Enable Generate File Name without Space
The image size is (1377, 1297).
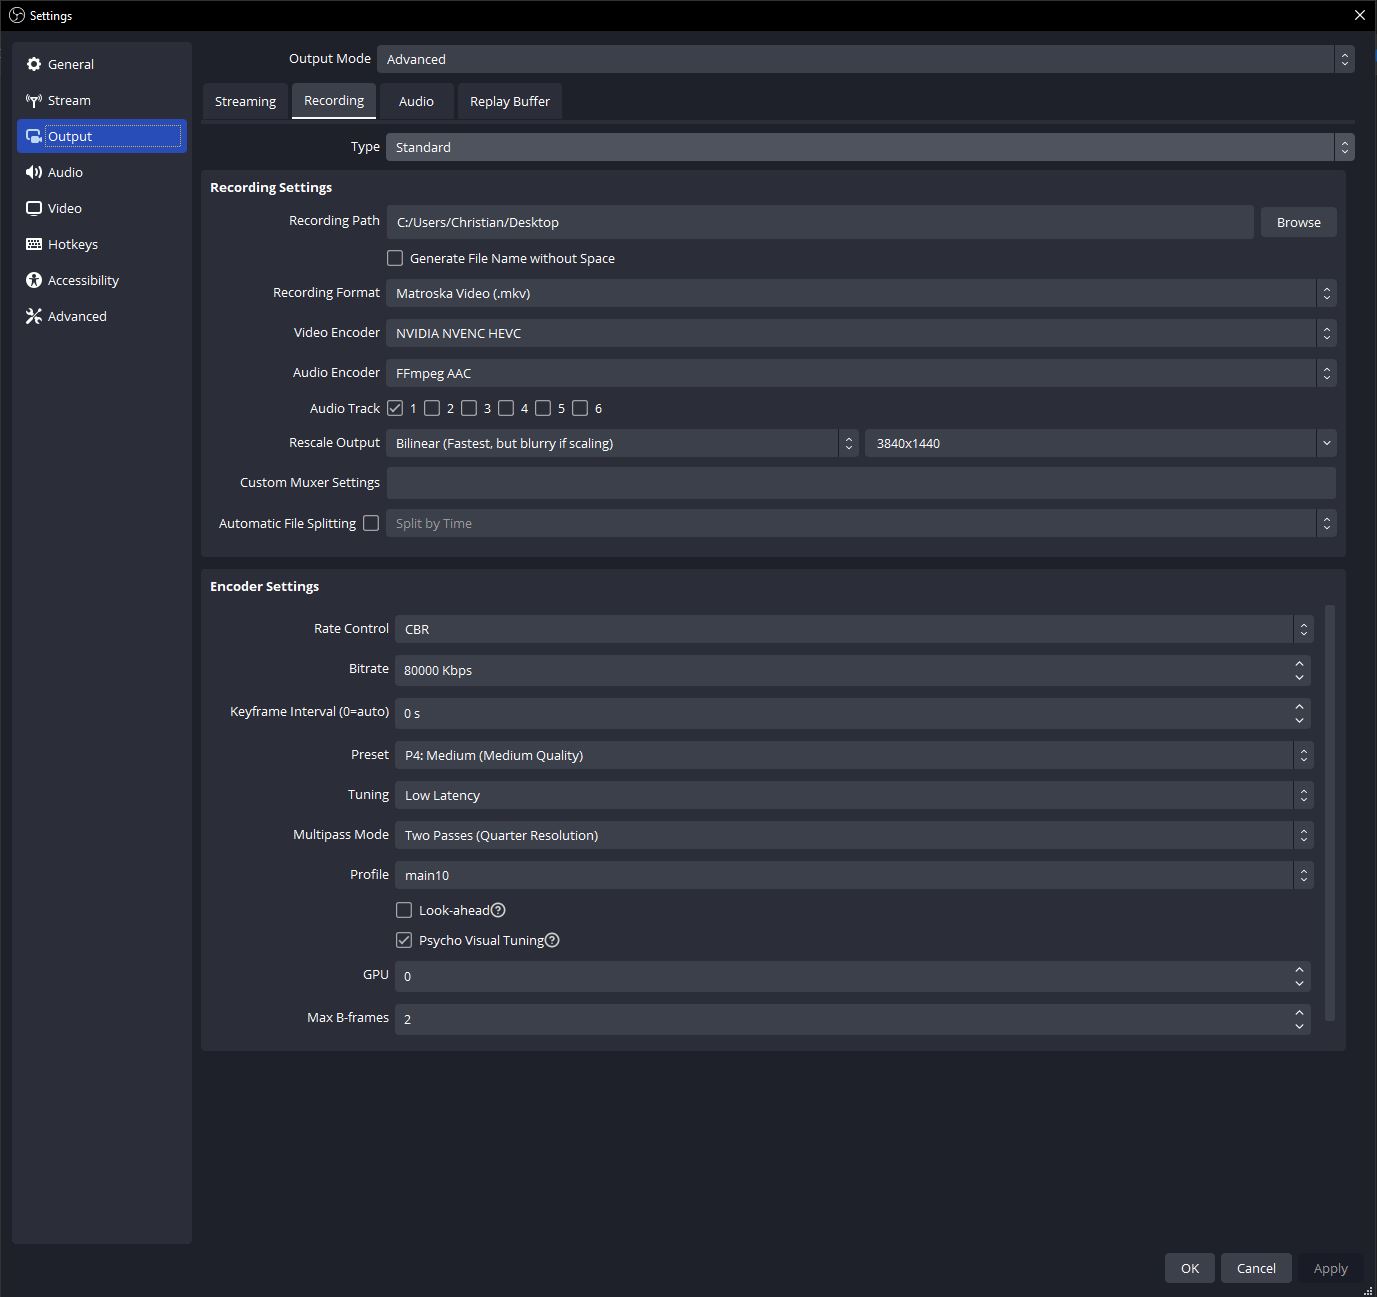tap(395, 258)
